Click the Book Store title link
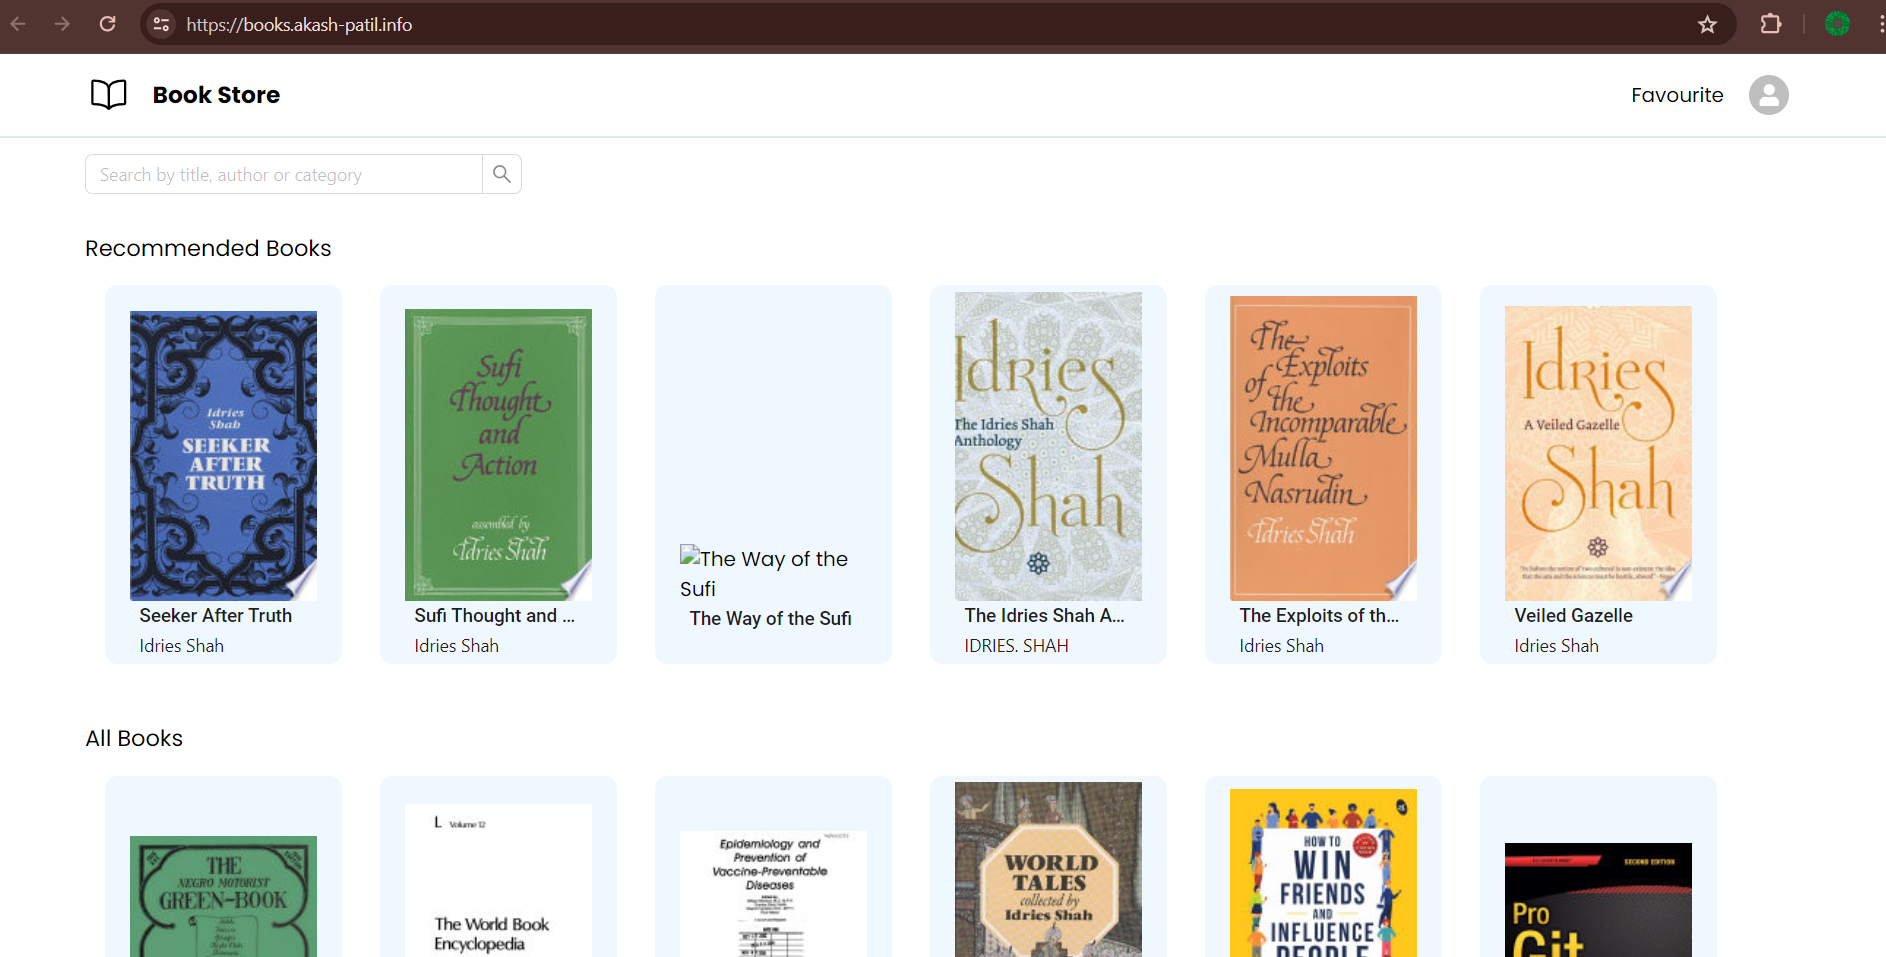Viewport: 1886px width, 957px height. [x=216, y=95]
